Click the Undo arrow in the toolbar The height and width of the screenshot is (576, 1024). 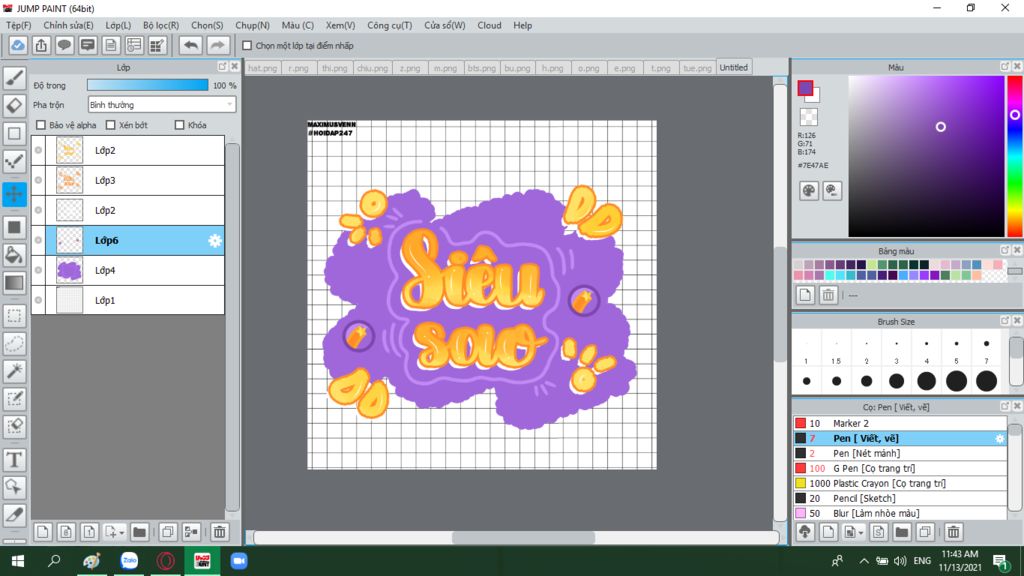pos(191,46)
